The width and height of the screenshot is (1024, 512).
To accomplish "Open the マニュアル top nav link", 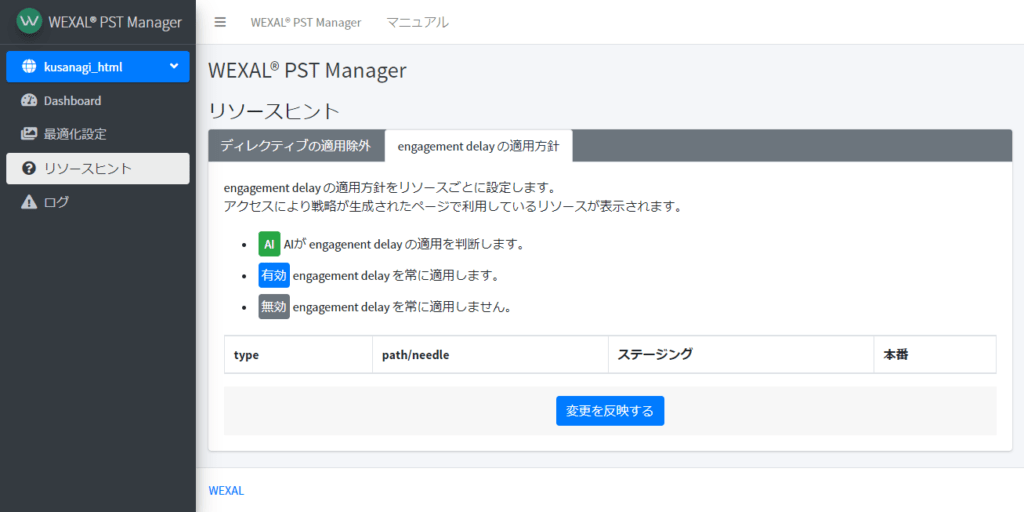I will 417,22.
